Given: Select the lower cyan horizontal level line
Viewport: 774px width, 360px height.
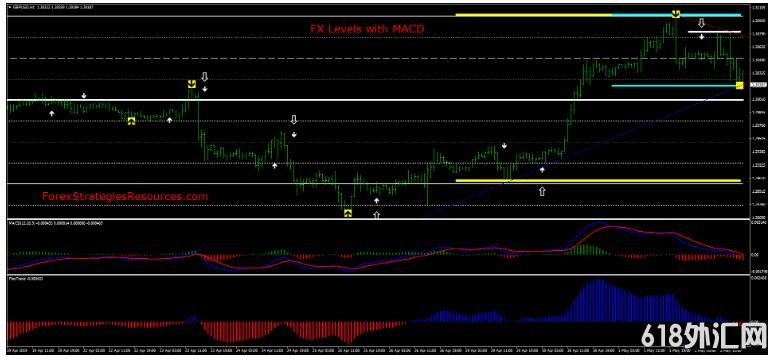Looking at the screenshot, I should (x=674, y=86).
